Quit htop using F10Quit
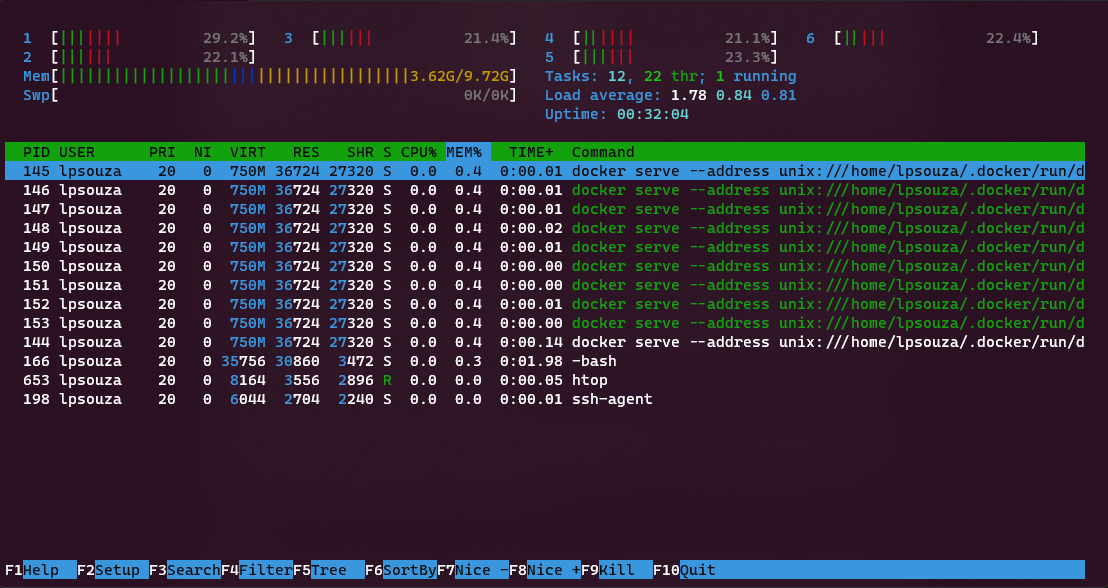The image size is (1108, 588). pos(685,570)
